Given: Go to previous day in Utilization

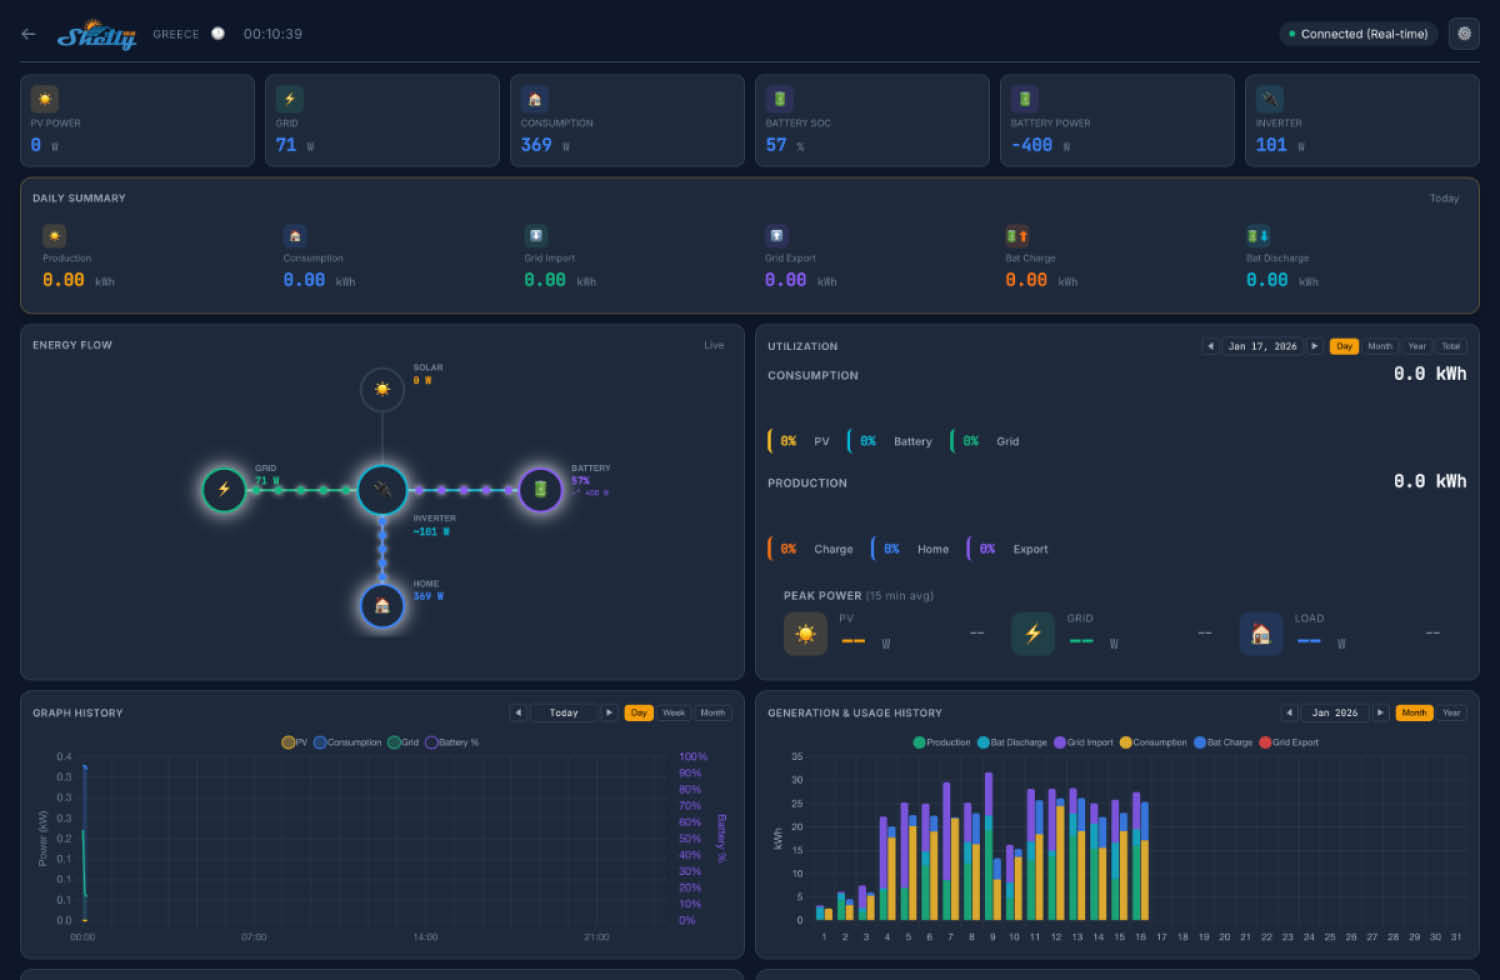Looking at the screenshot, I should 1210,346.
